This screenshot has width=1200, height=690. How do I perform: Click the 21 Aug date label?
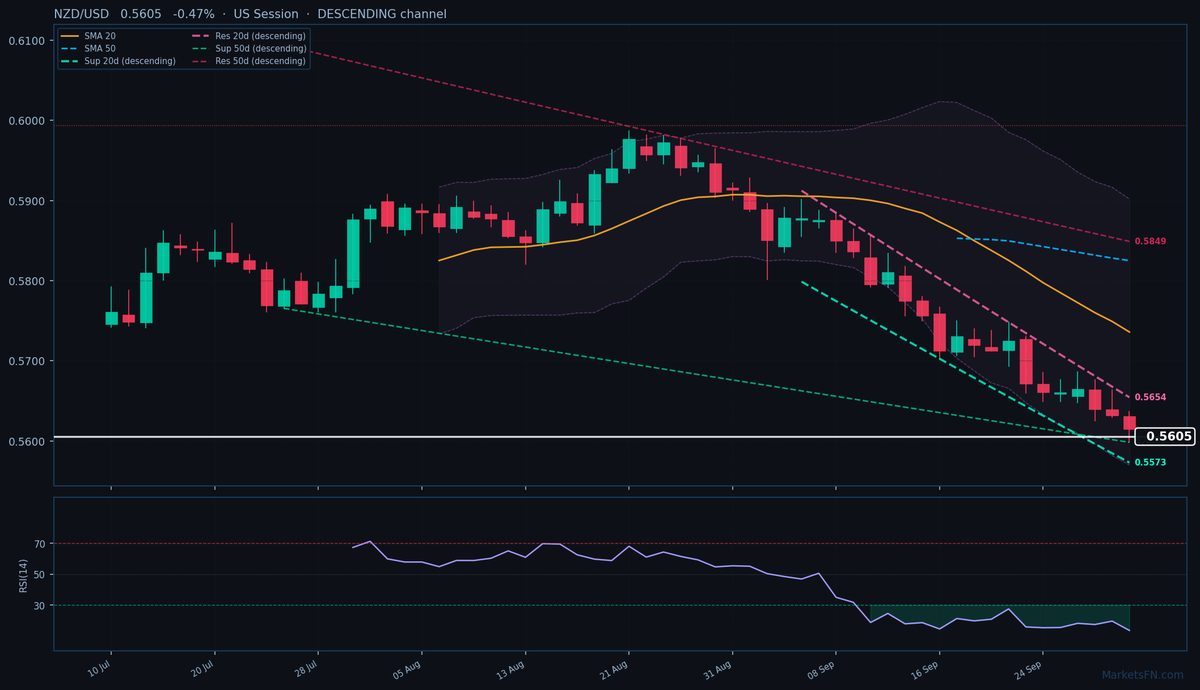[x=615, y=669]
